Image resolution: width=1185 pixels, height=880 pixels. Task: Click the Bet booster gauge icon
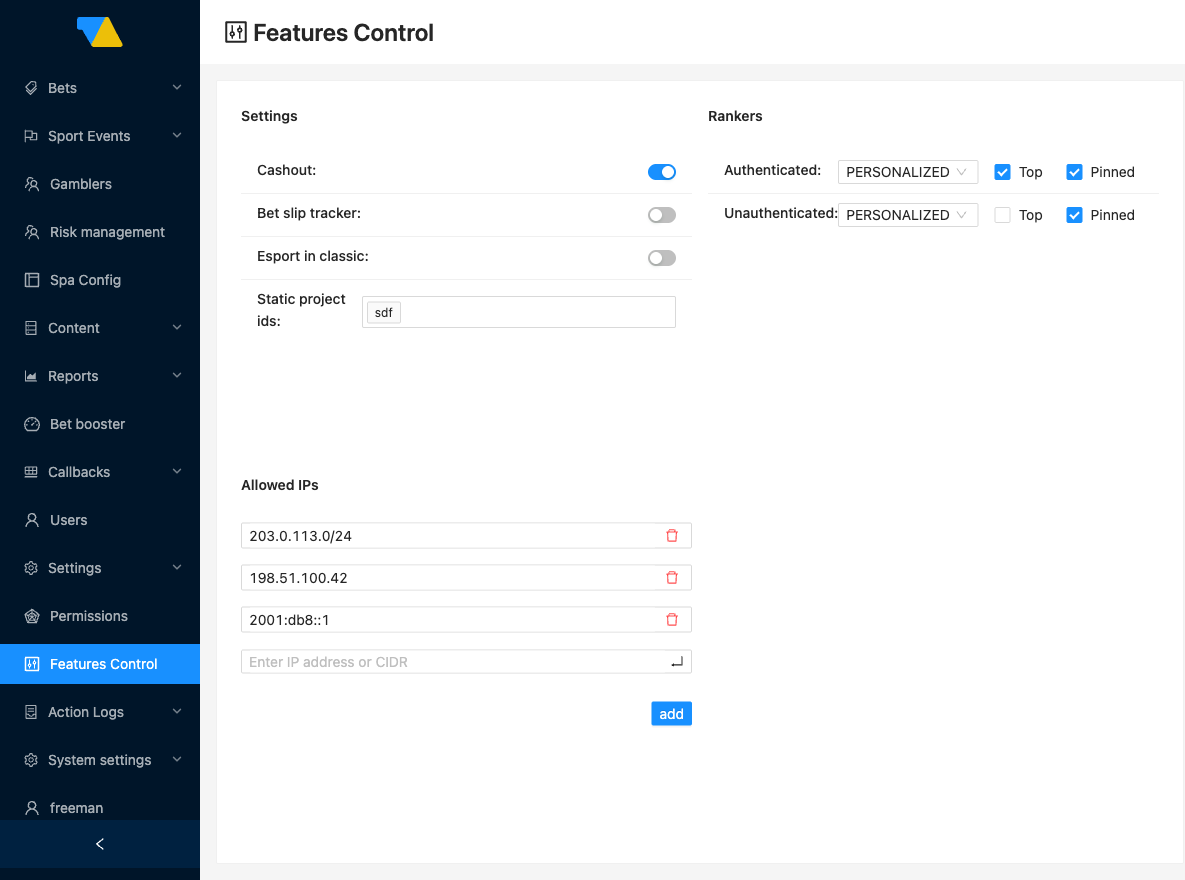(32, 424)
